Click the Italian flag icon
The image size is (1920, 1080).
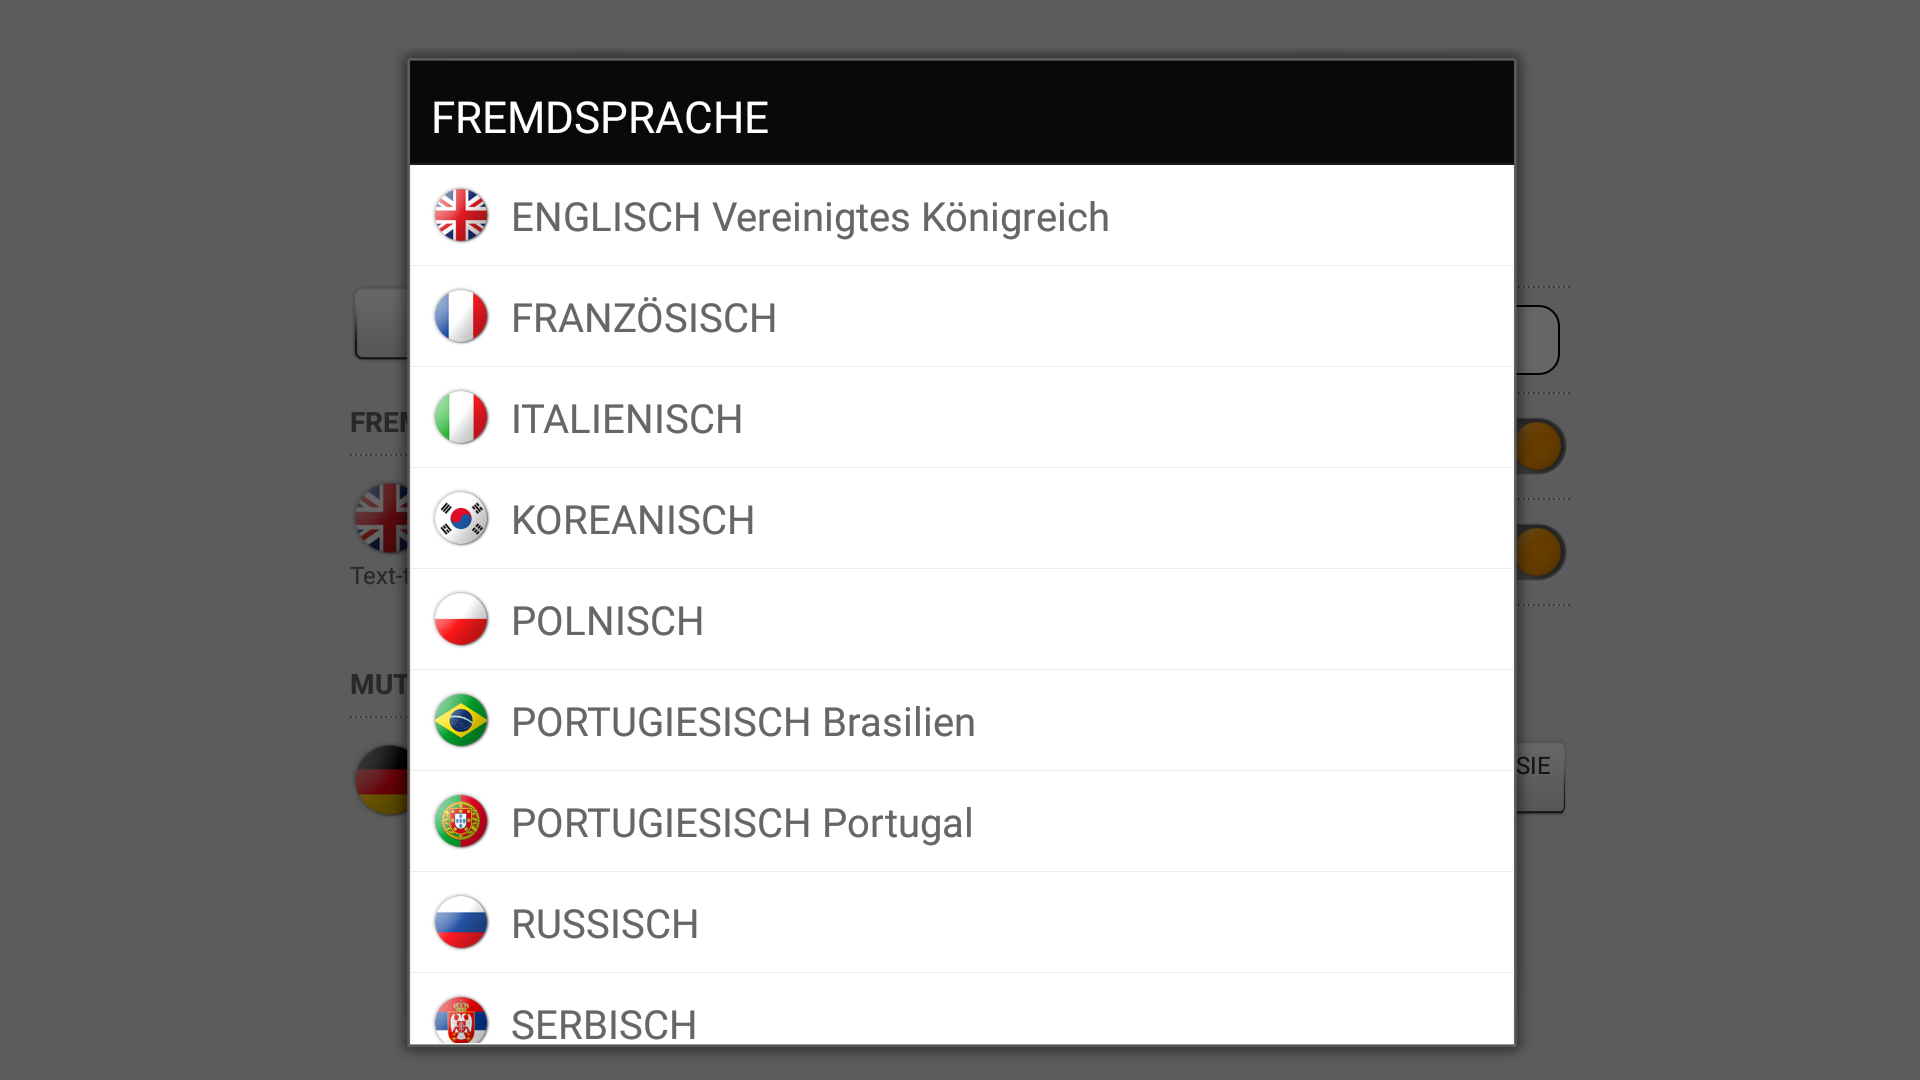coord(461,417)
